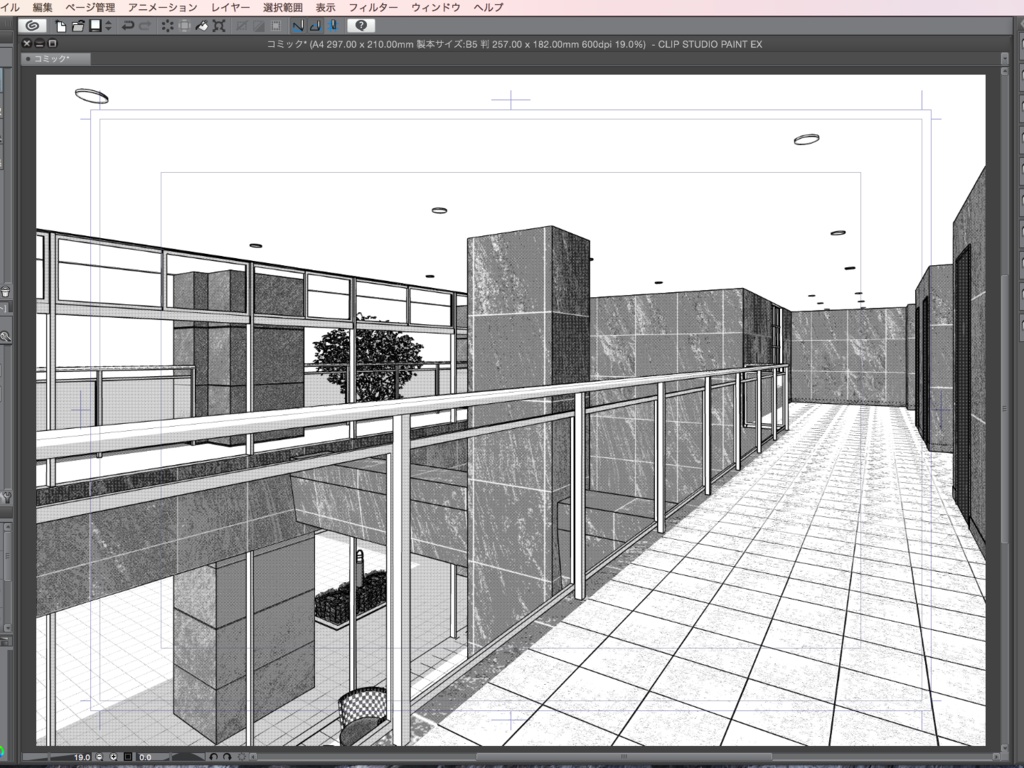Click the 19.0 zoom value field
The image size is (1024, 768).
pyautogui.click(x=82, y=757)
